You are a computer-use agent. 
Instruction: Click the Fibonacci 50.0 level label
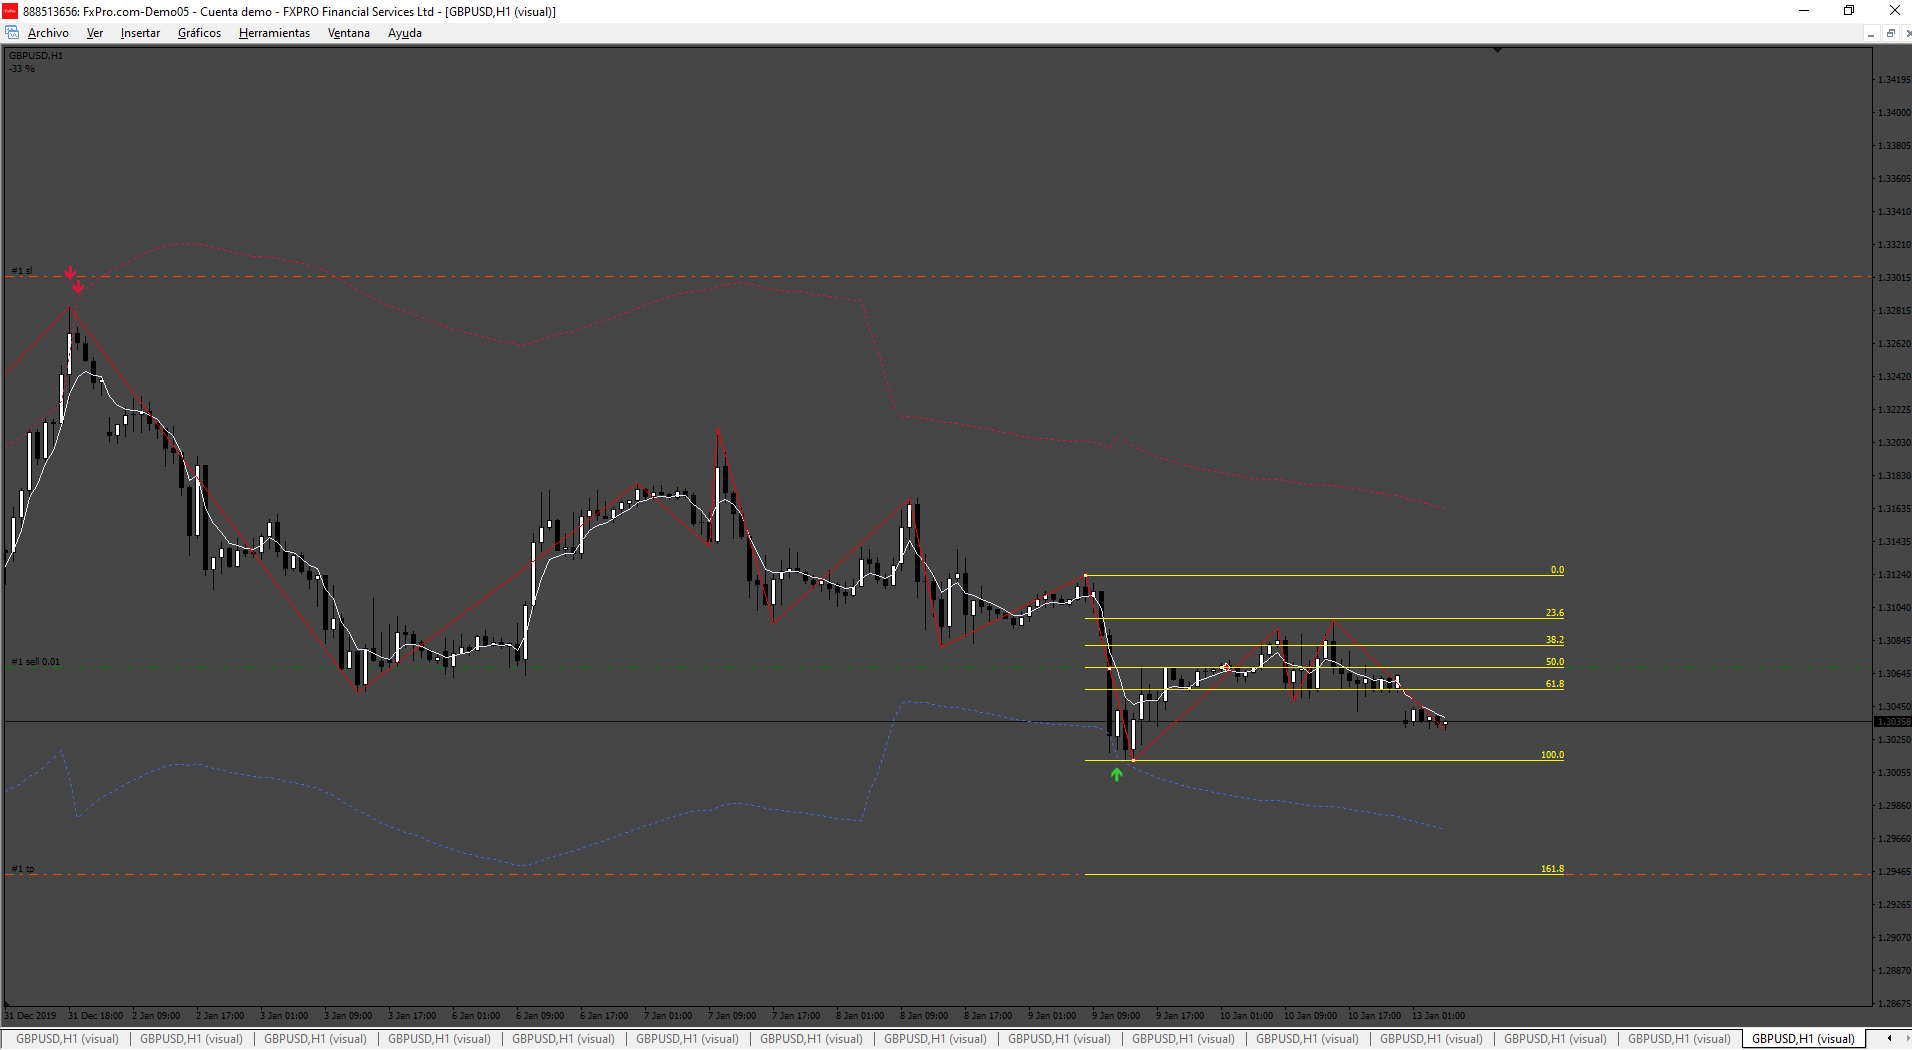click(x=1554, y=662)
